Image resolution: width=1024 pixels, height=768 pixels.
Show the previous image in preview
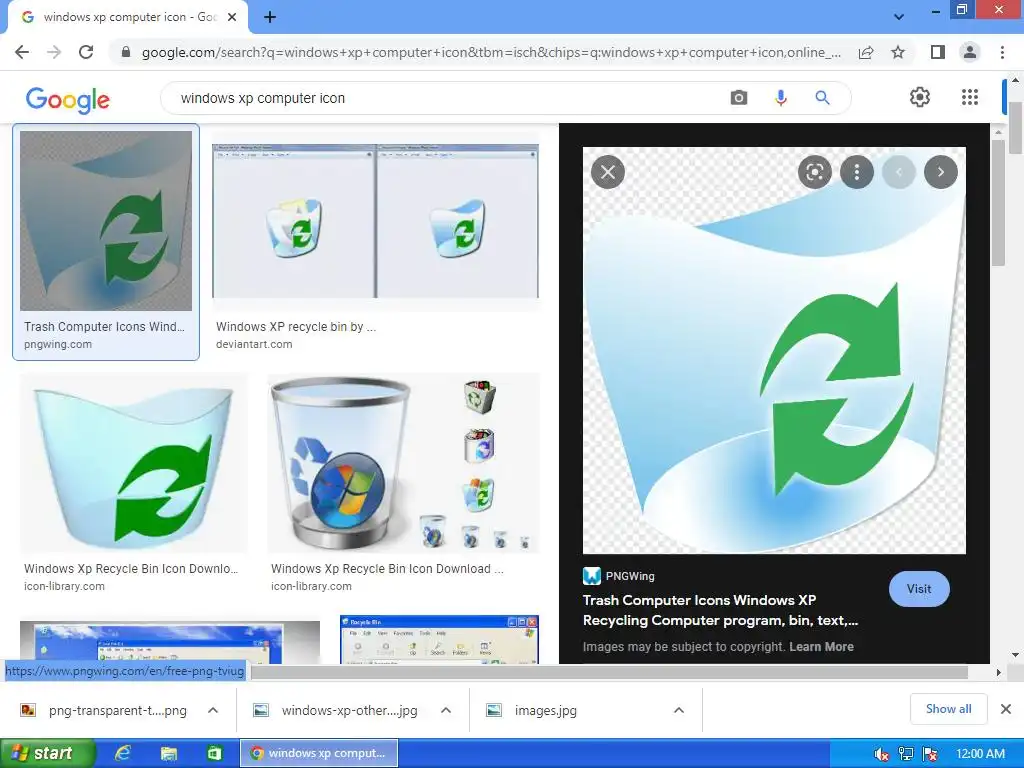pyautogui.click(x=899, y=172)
